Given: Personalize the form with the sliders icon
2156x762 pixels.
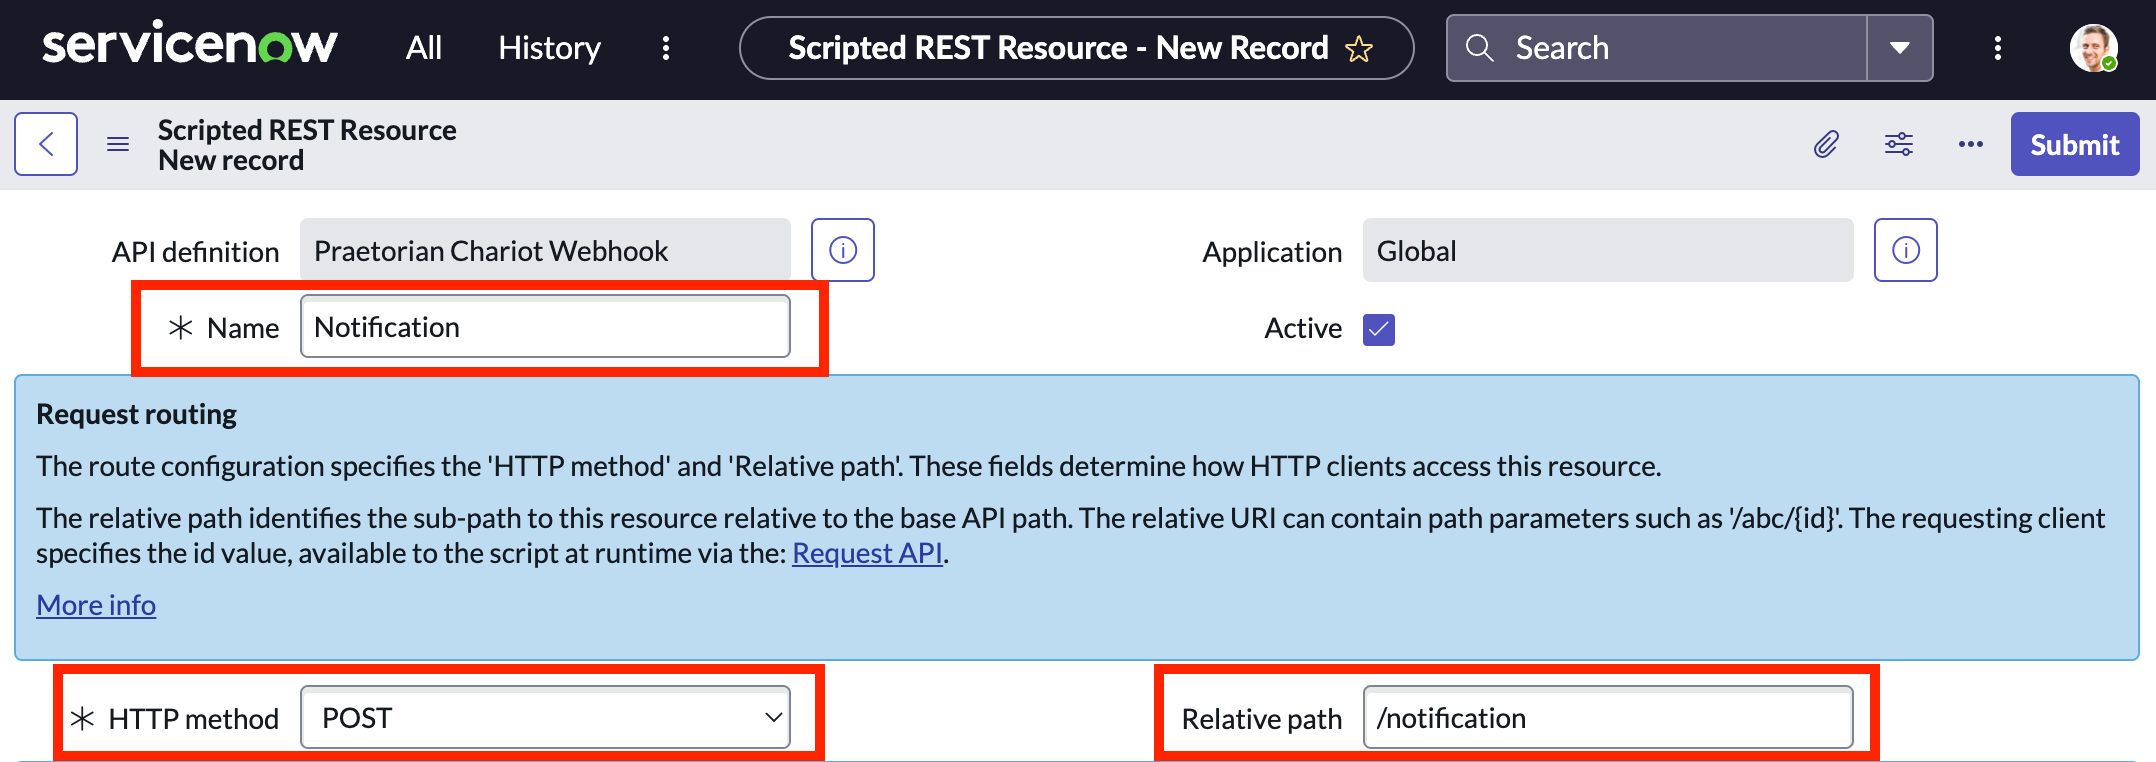Looking at the screenshot, I should tap(1899, 144).
